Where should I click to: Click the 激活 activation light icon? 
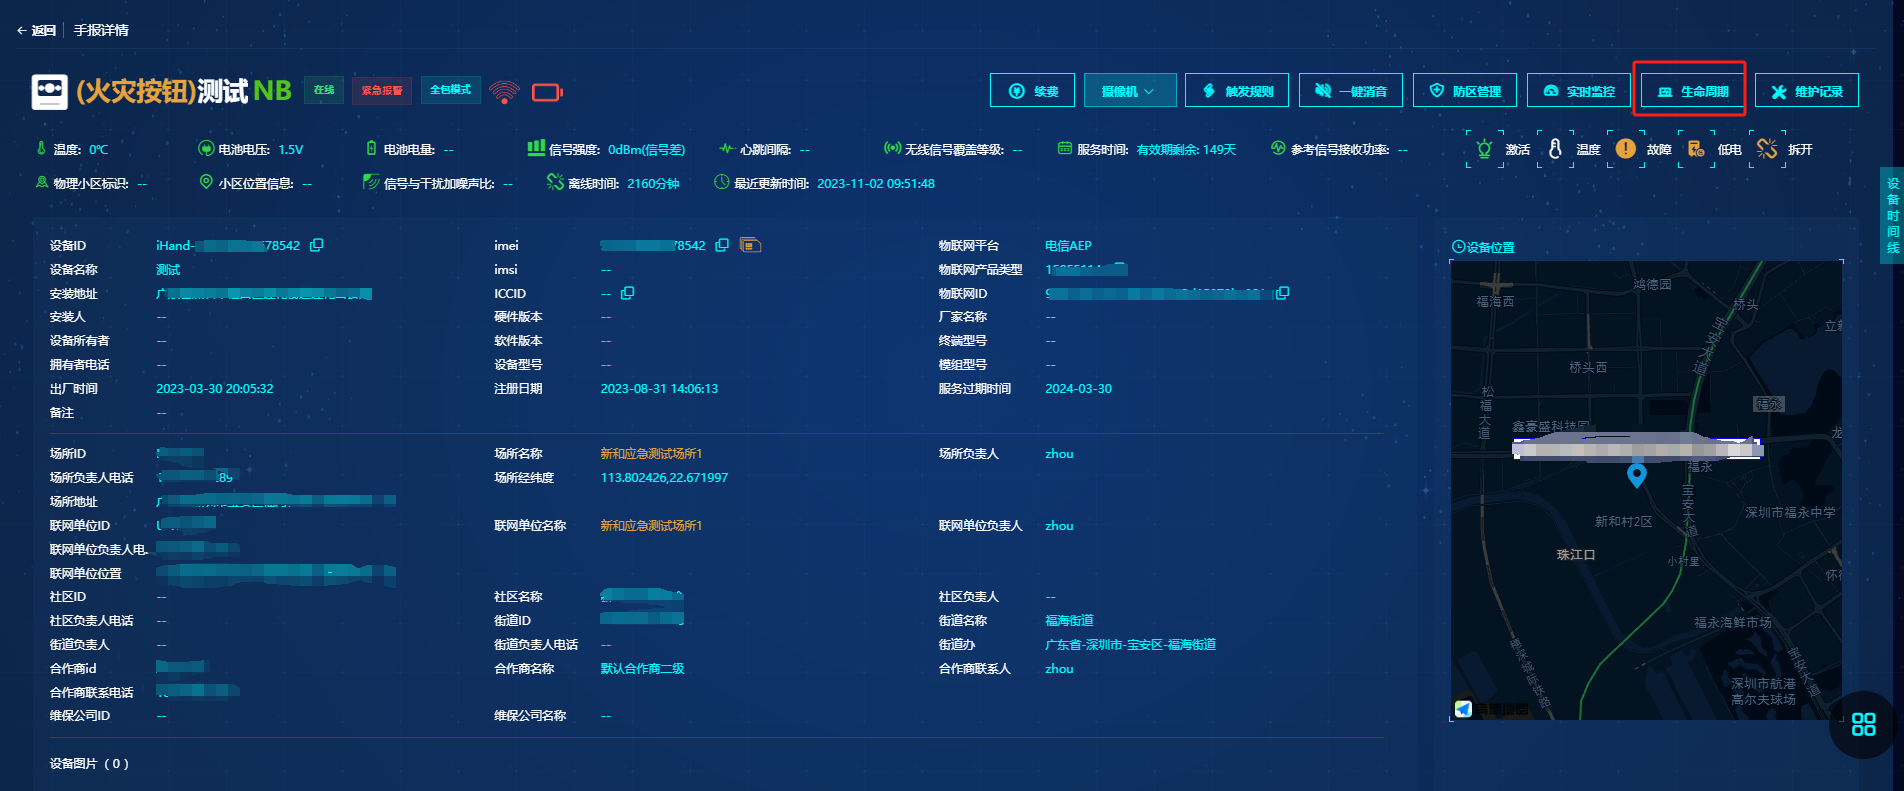1485,149
